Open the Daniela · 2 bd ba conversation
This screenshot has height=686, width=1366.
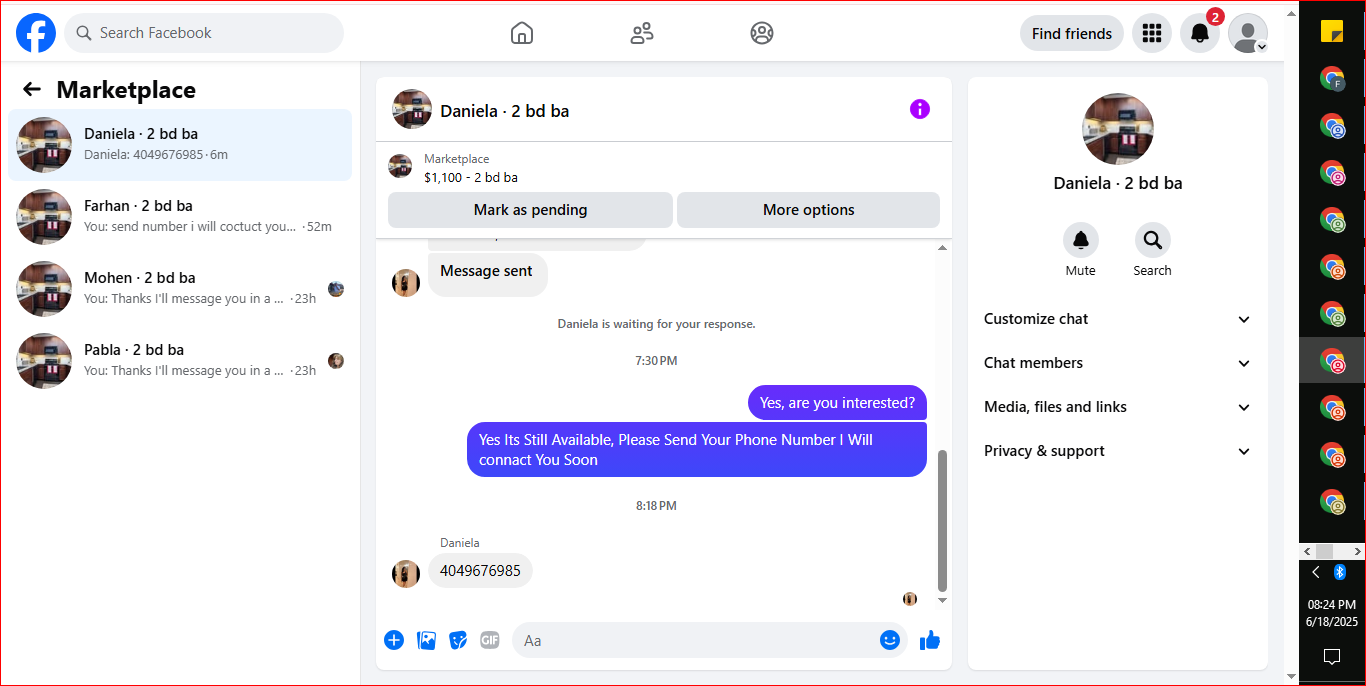coord(180,145)
